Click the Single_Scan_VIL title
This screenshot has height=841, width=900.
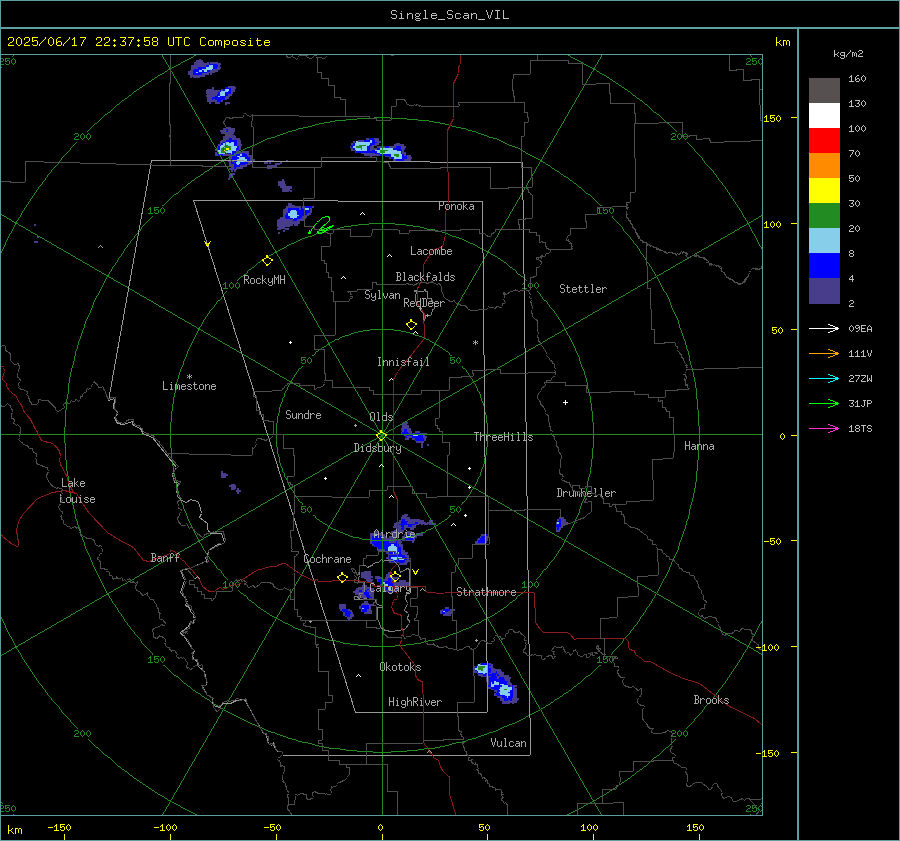pyautogui.click(x=449, y=15)
